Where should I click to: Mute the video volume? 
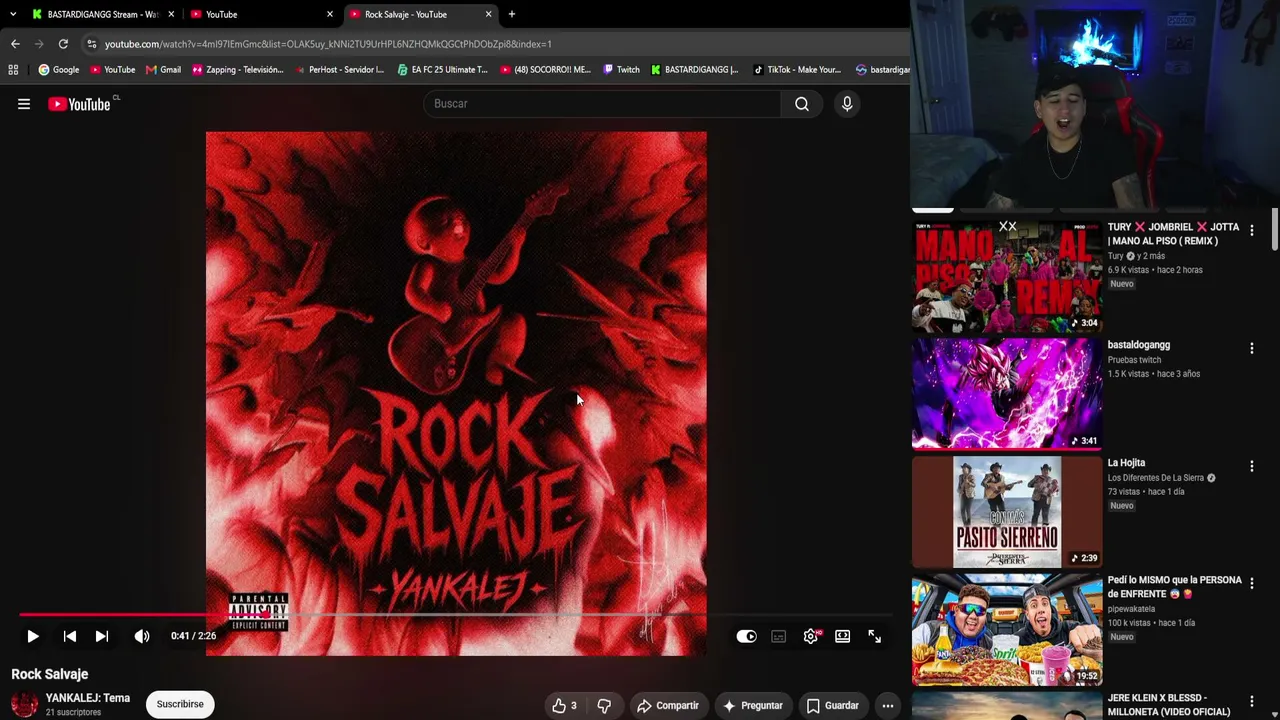(142, 636)
